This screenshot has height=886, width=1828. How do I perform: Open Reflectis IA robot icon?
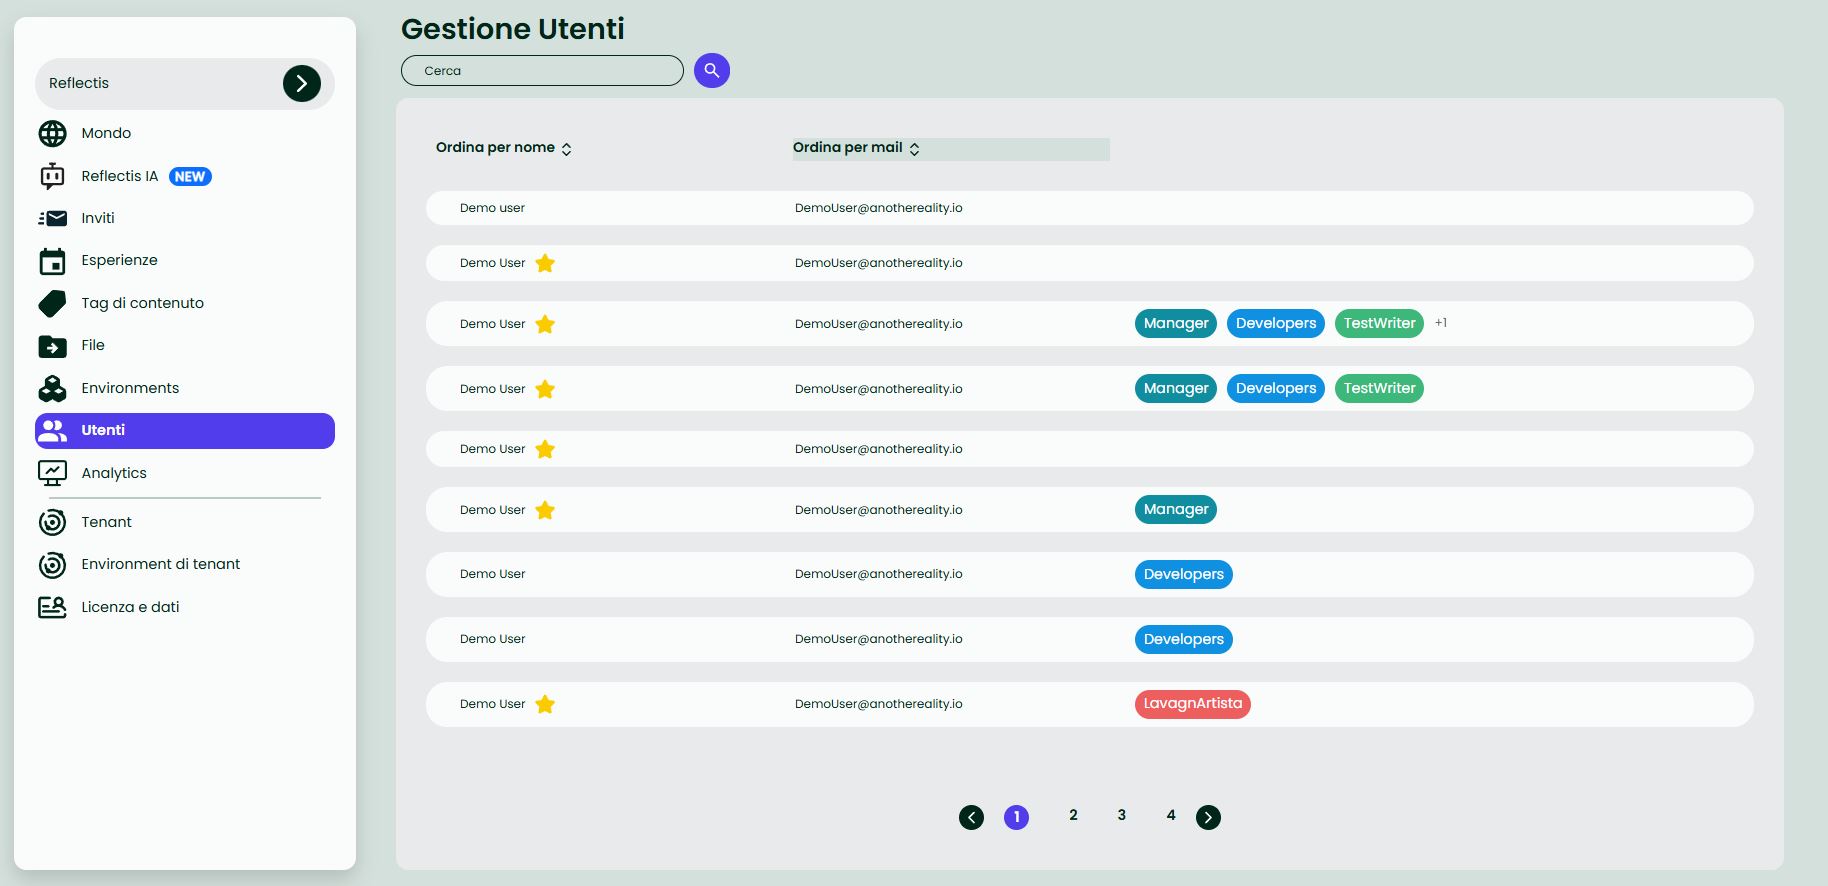52,176
